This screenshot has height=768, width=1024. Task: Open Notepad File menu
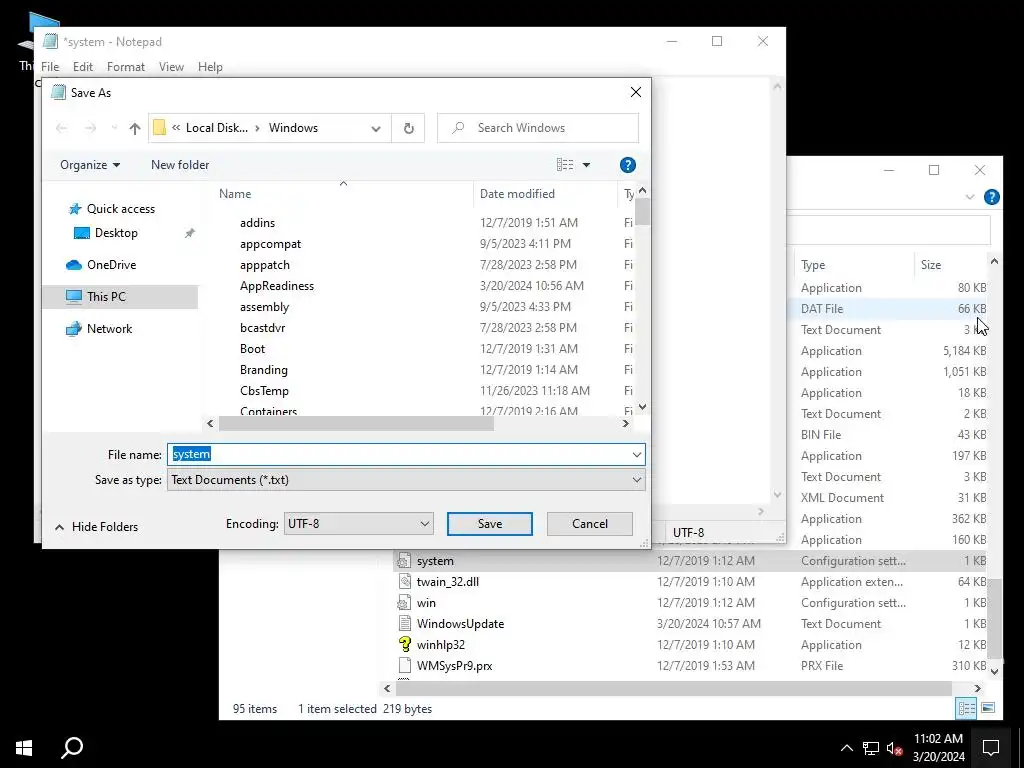[50, 67]
